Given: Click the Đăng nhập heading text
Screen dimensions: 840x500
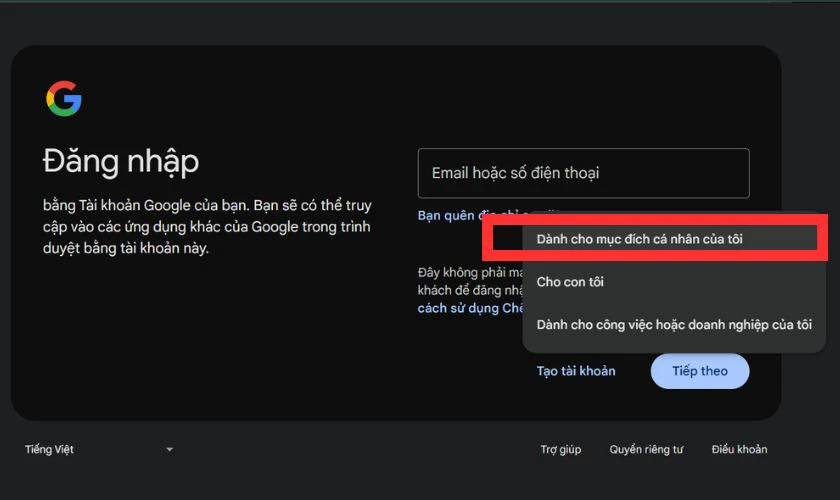Looking at the screenshot, I should 121,161.
